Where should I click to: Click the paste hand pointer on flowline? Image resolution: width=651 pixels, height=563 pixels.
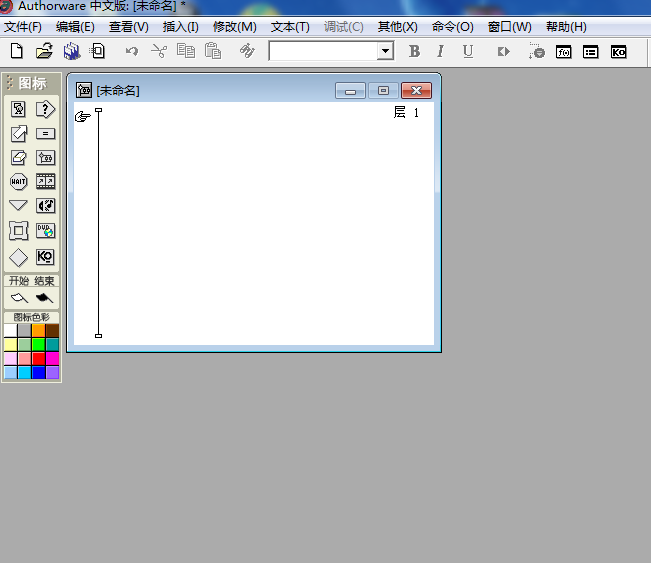tap(83, 117)
